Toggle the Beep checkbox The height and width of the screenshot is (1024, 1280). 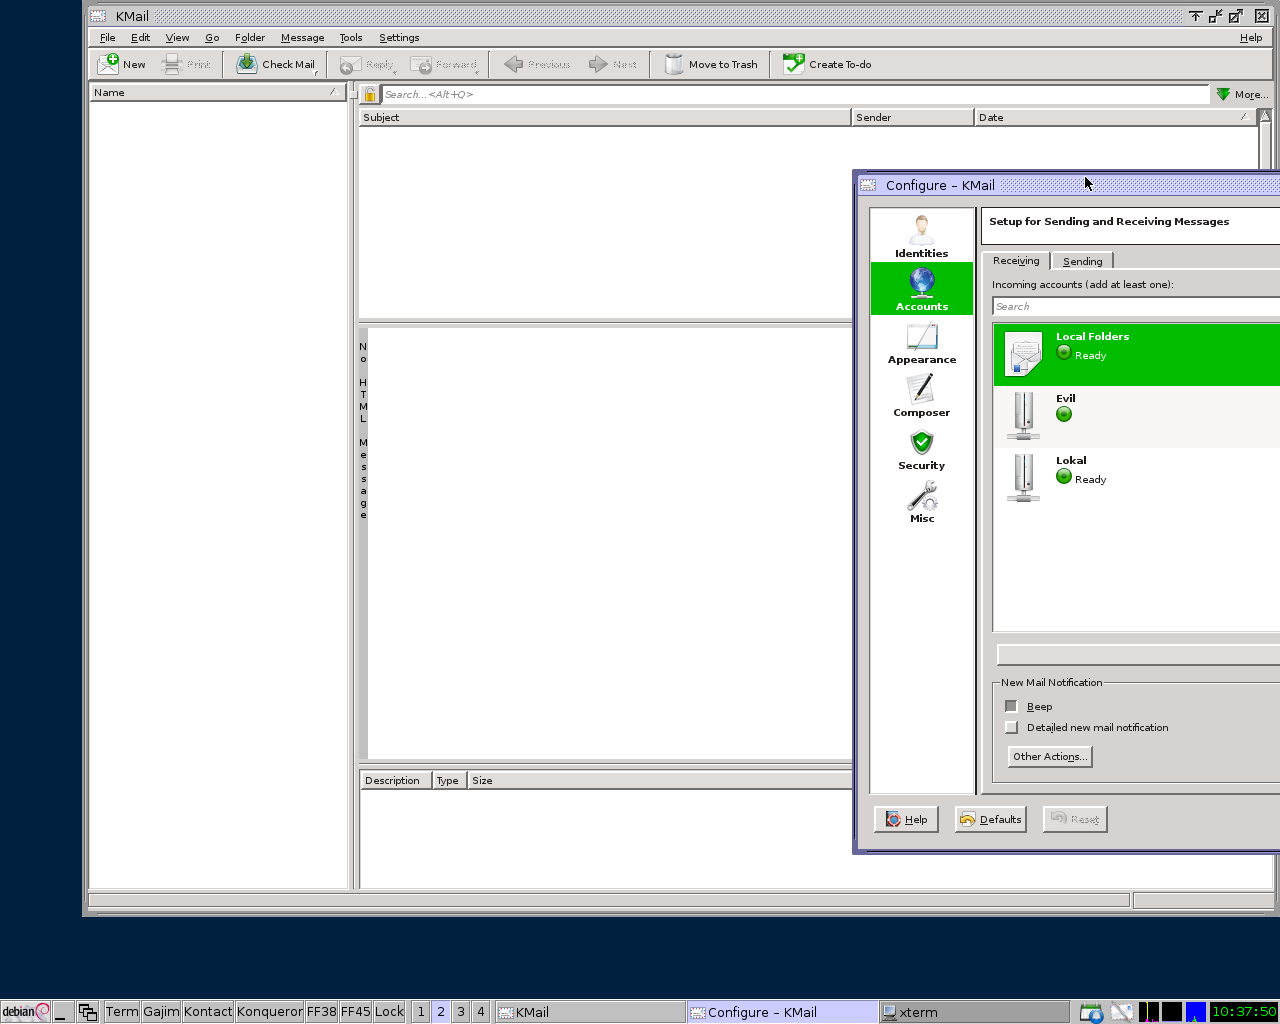[x=1011, y=706]
